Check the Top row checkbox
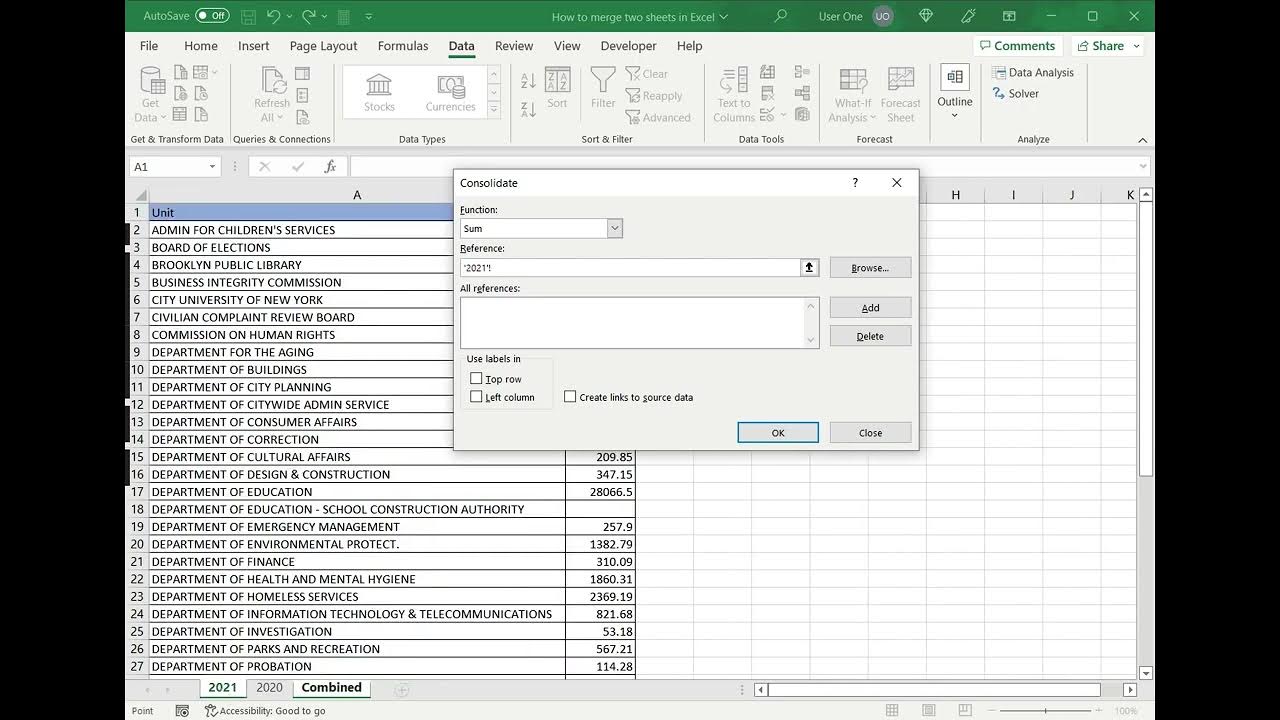The height and width of the screenshot is (720, 1280). [x=476, y=379]
